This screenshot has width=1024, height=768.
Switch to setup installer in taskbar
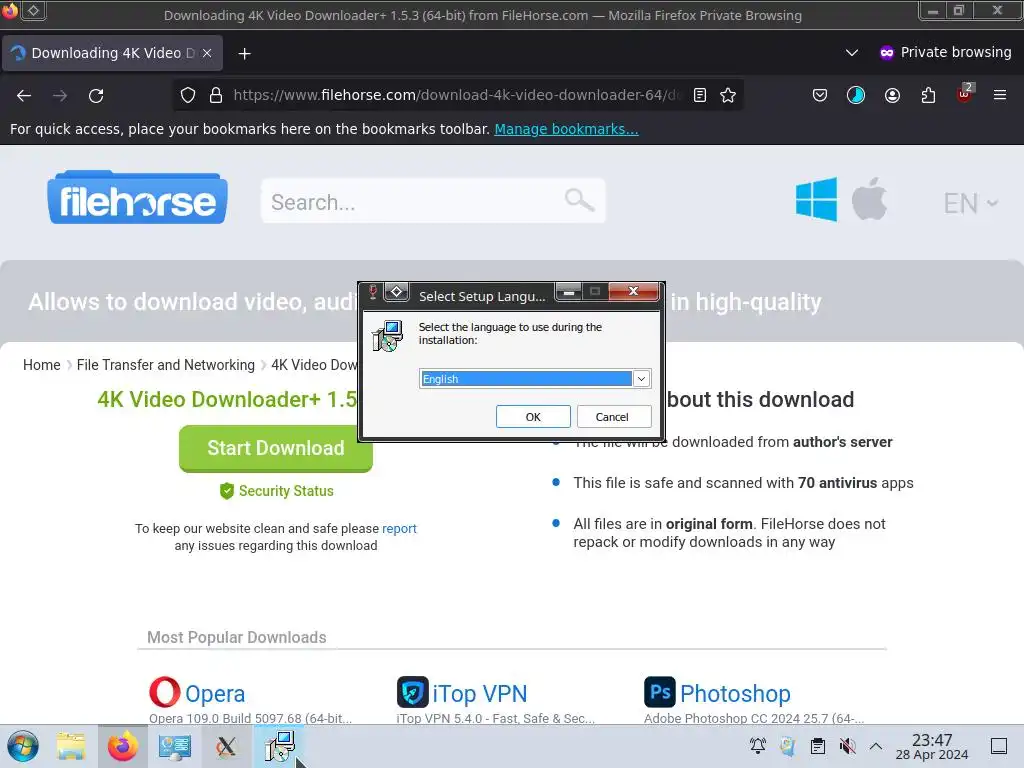pyautogui.click(x=279, y=746)
